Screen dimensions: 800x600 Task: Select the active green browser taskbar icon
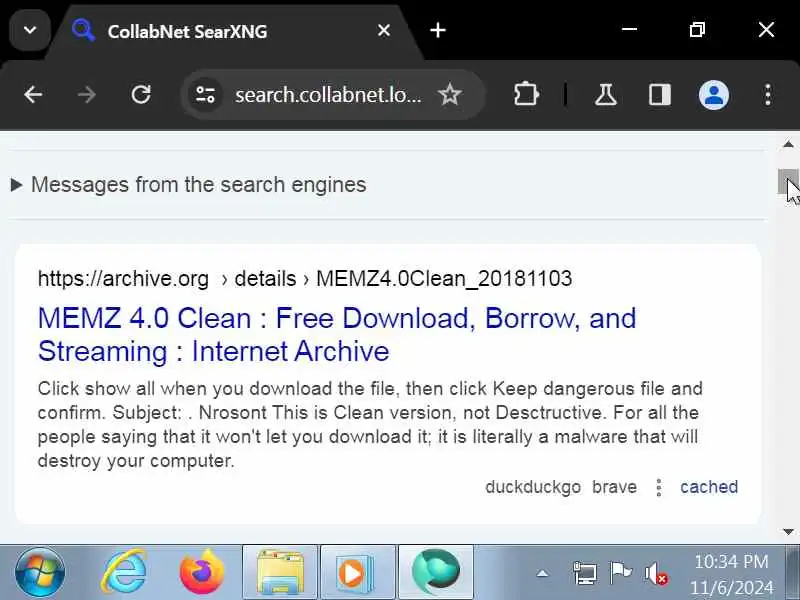tap(435, 572)
